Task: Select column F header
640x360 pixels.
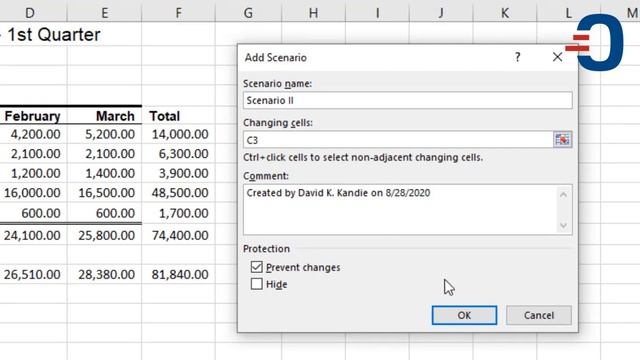Action: tap(178, 13)
